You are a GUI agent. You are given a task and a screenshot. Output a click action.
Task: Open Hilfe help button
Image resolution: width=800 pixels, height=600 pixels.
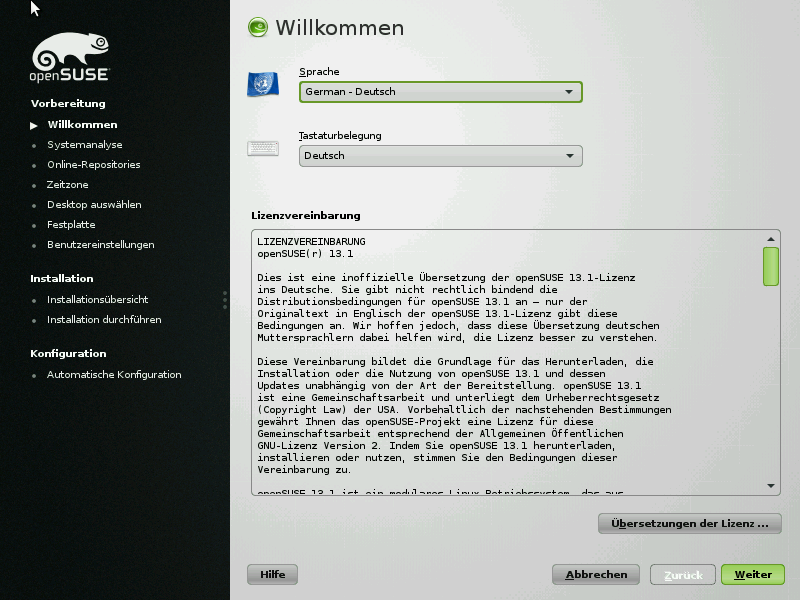coord(272,575)
